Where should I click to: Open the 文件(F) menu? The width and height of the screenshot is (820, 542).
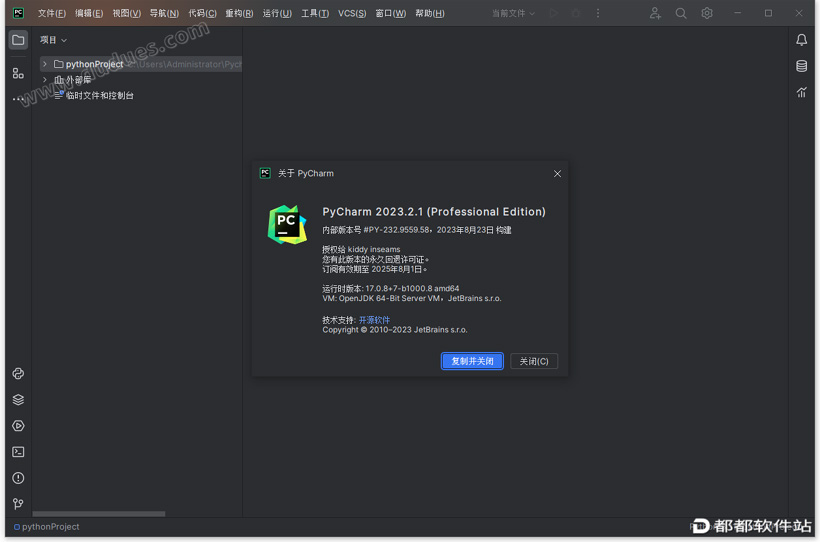(x=52, y=13)
